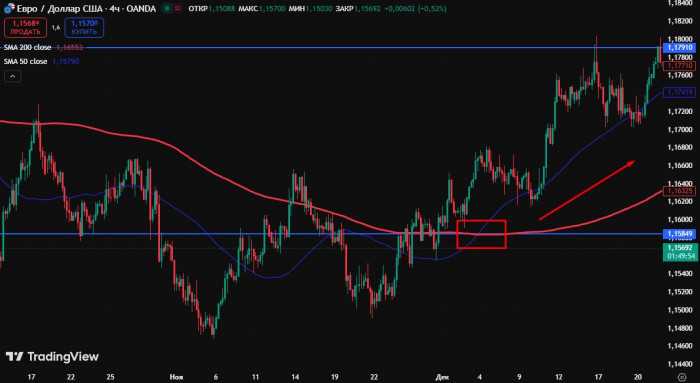The image size is (700, 383).
Task: Open the Евро / Доллар США symbol title
Action: pyautogui.click(x=86, y=8)
